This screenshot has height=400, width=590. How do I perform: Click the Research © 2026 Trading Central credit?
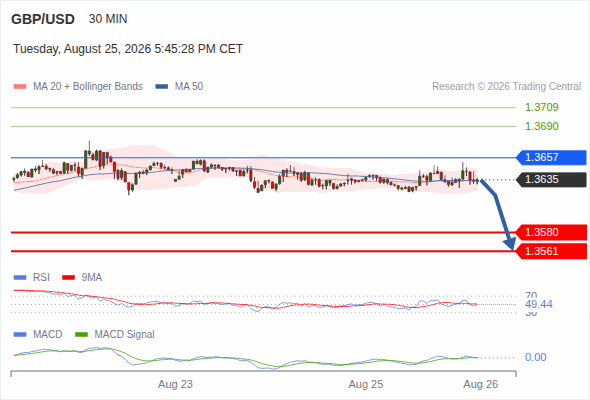506,87
